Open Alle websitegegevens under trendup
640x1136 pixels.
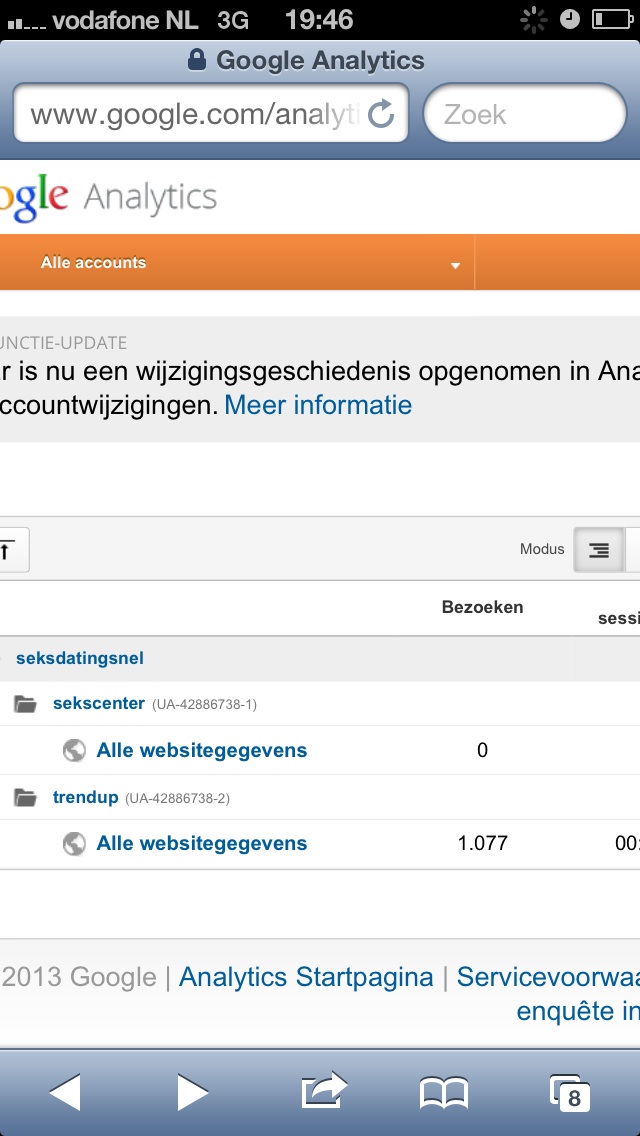tap(201, 843)
